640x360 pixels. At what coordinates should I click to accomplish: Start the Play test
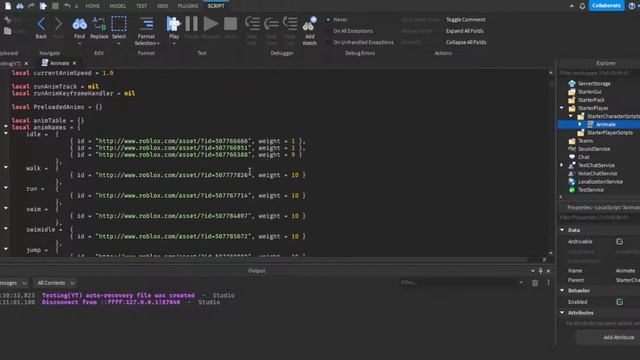[174, 24]
